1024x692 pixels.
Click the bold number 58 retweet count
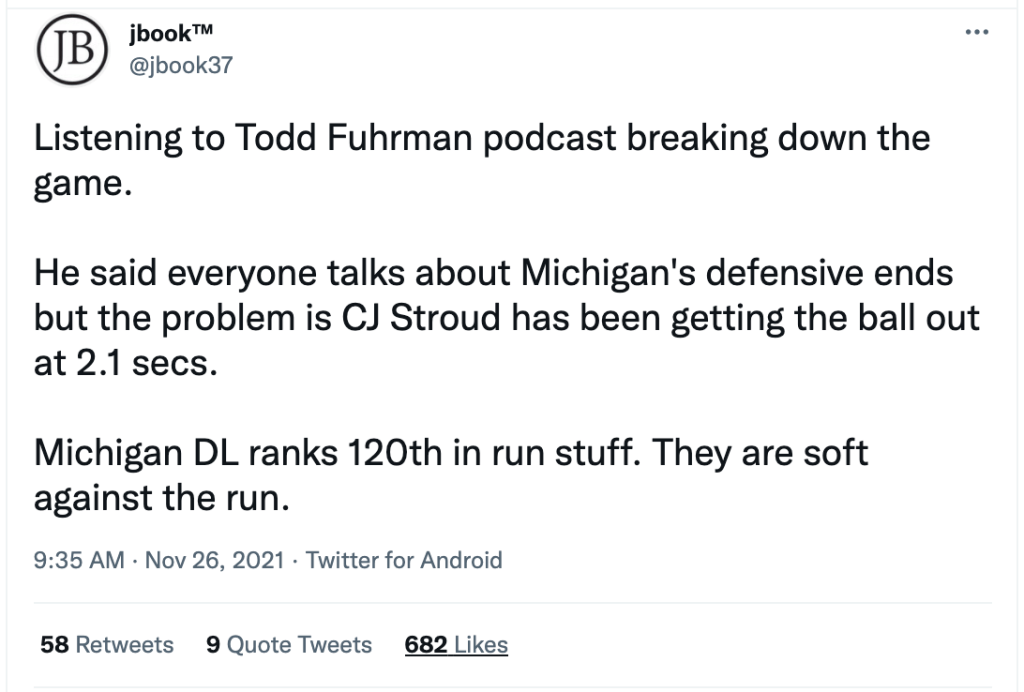point(53,645)
